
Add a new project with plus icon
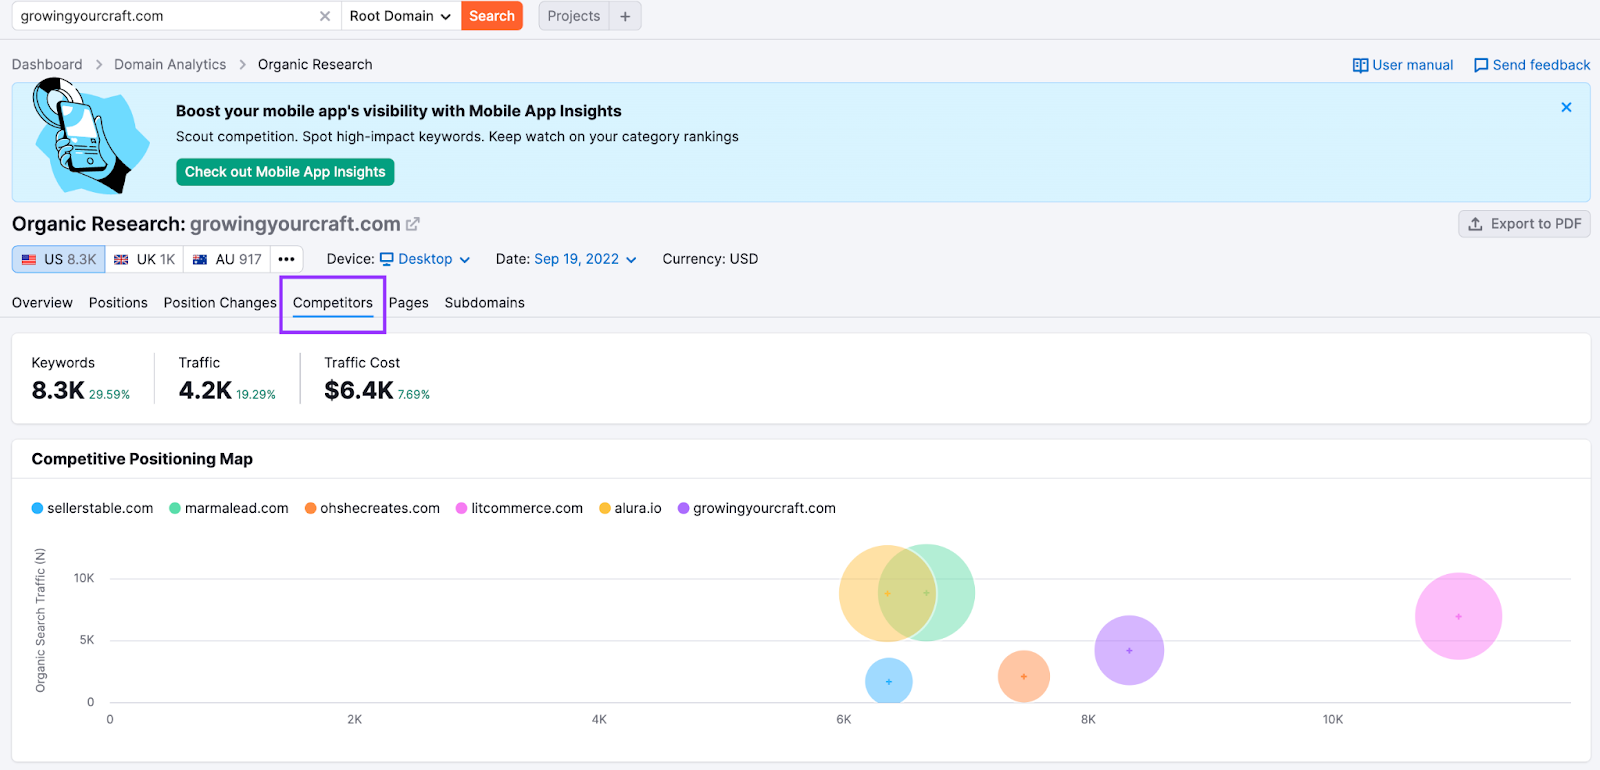(625, 16)
